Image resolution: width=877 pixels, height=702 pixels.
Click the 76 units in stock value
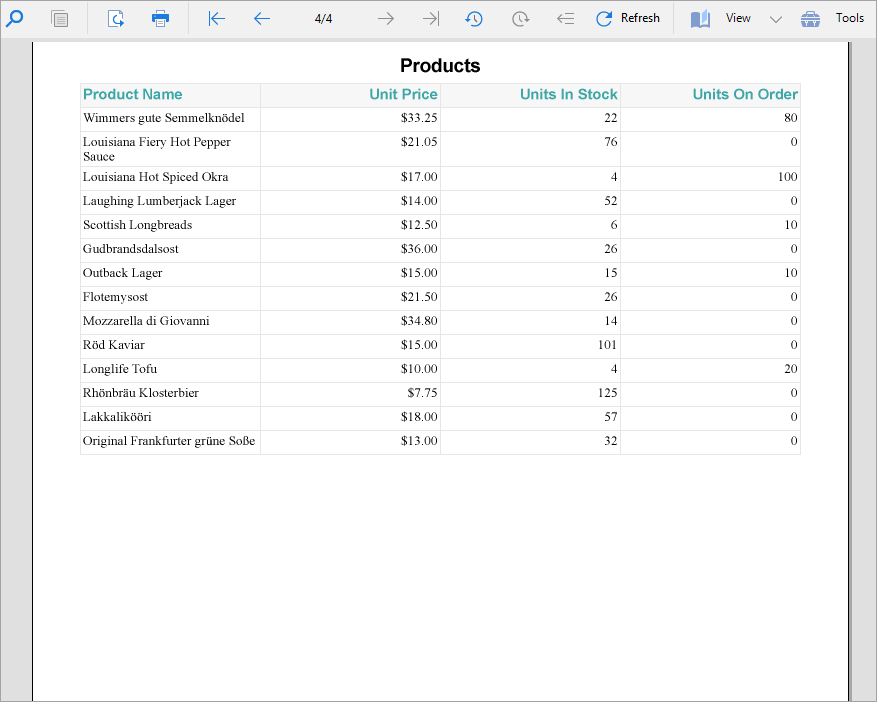(x=611, y=142)
